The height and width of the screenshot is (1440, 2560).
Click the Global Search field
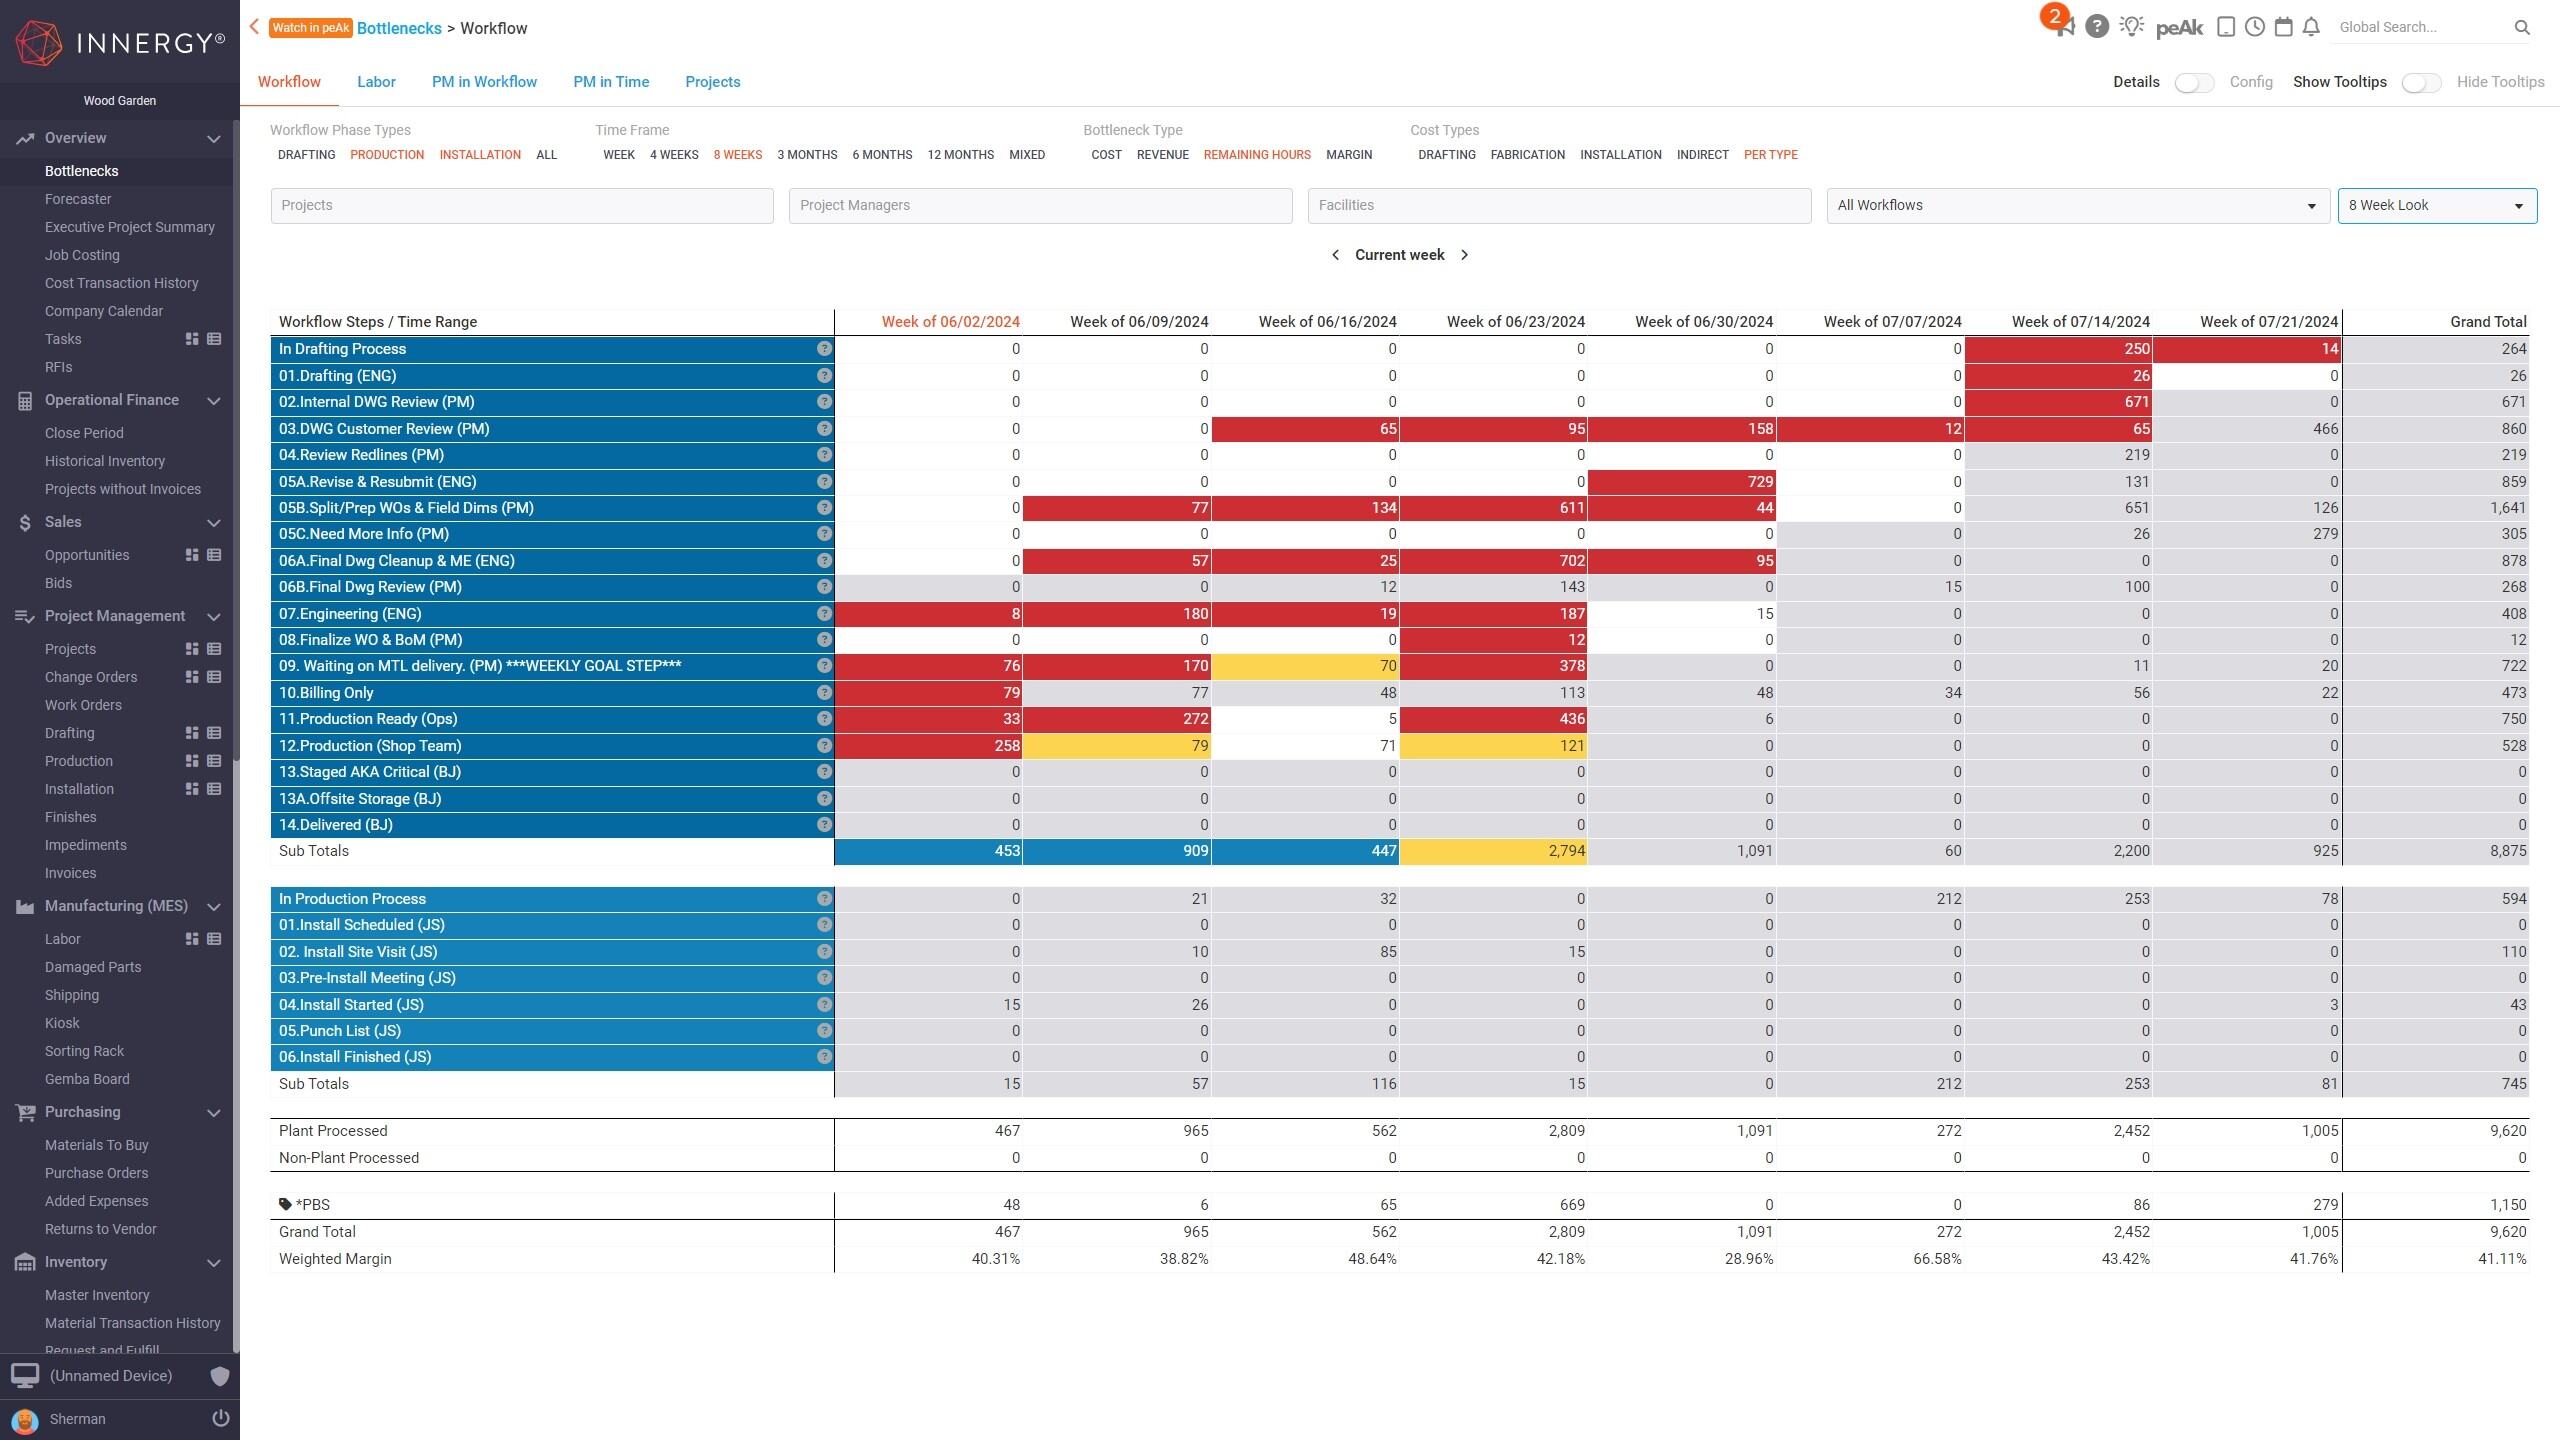pyautogui.click(x=2422, y=28)
